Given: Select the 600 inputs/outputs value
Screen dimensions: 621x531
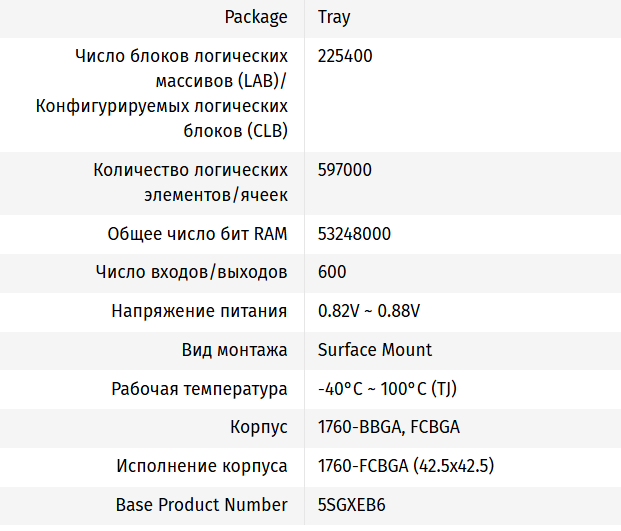Looking at the screenshot, I should [x=332, y=272].
